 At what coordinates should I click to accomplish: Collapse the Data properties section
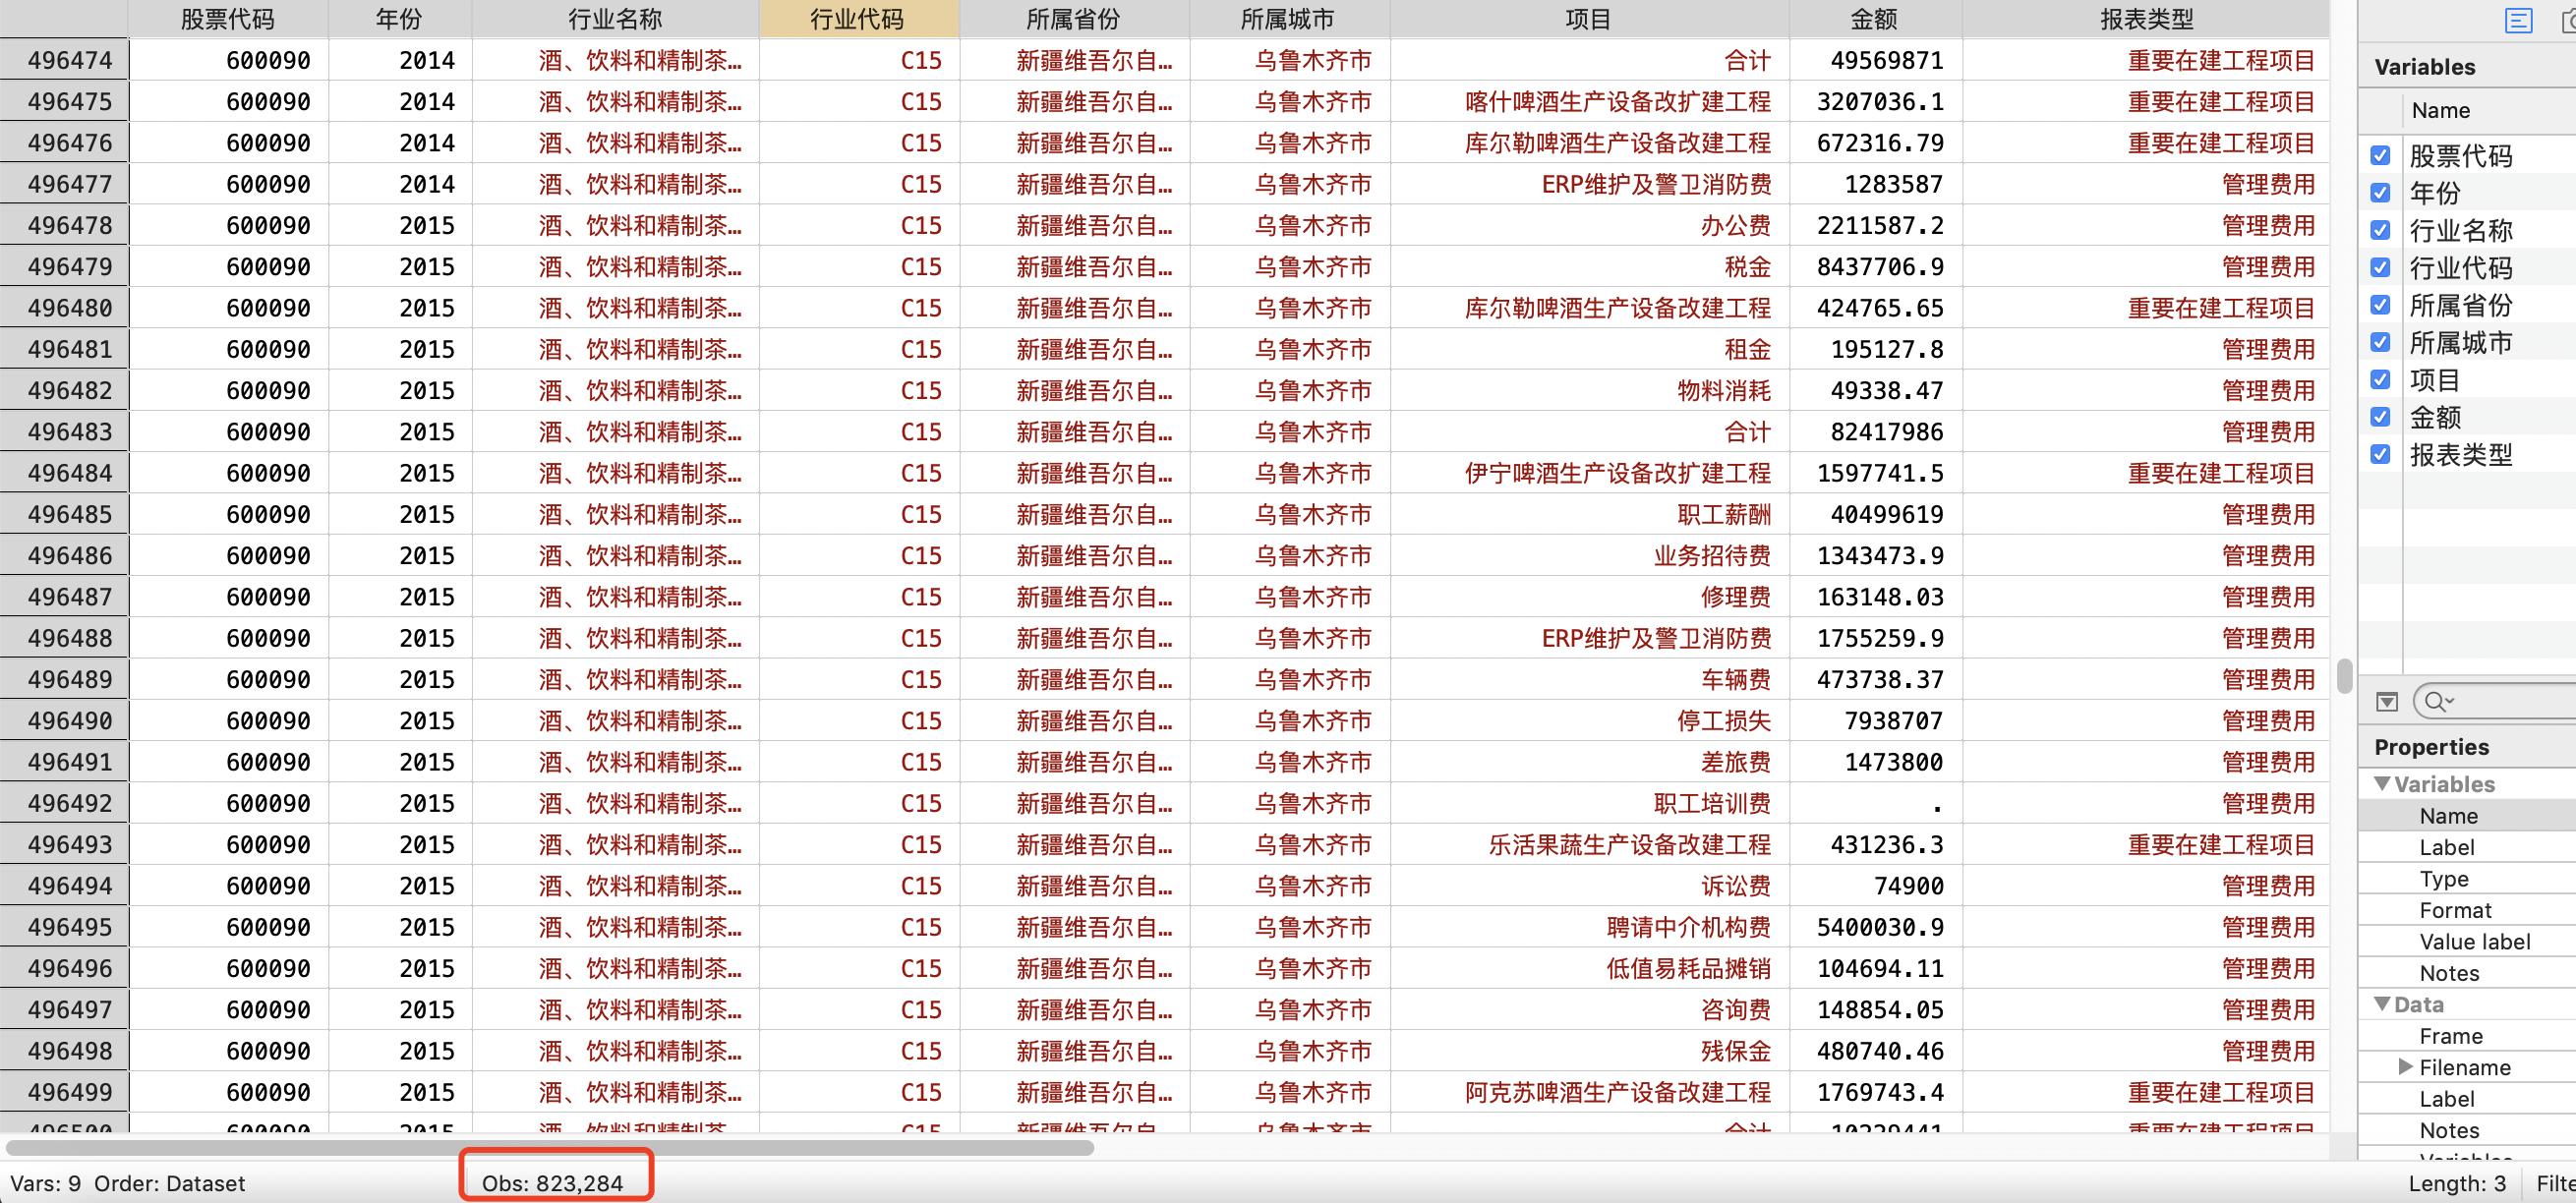(x=2383, y=1004)
